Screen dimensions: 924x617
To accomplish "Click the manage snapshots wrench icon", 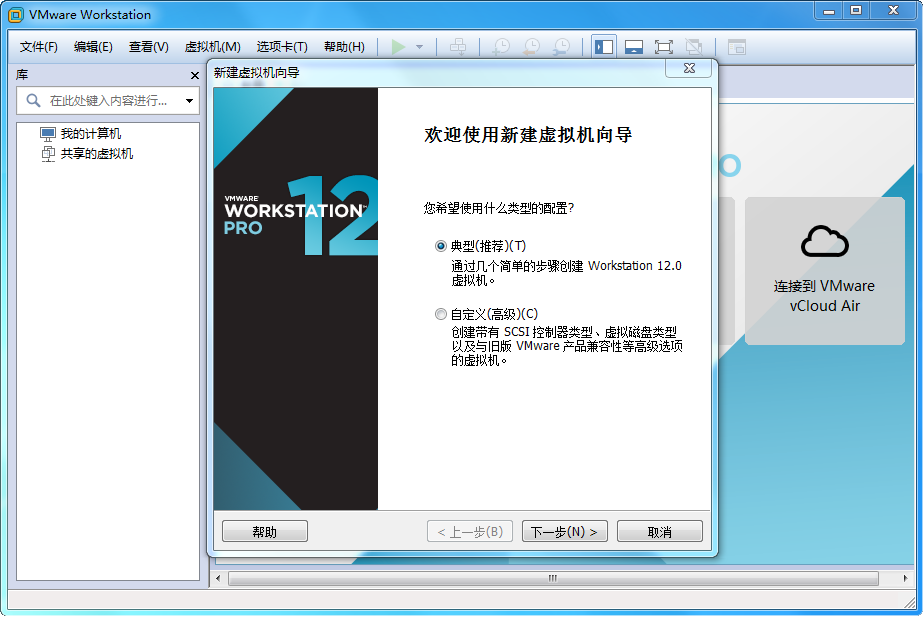I will pos(562,47).
